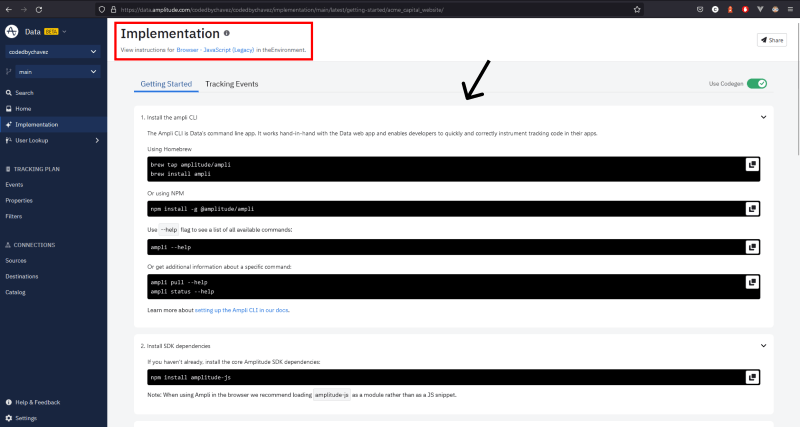Bookmark page with the star icon
This screenshot has height=427, width=800.
click(x=637, y=10)
